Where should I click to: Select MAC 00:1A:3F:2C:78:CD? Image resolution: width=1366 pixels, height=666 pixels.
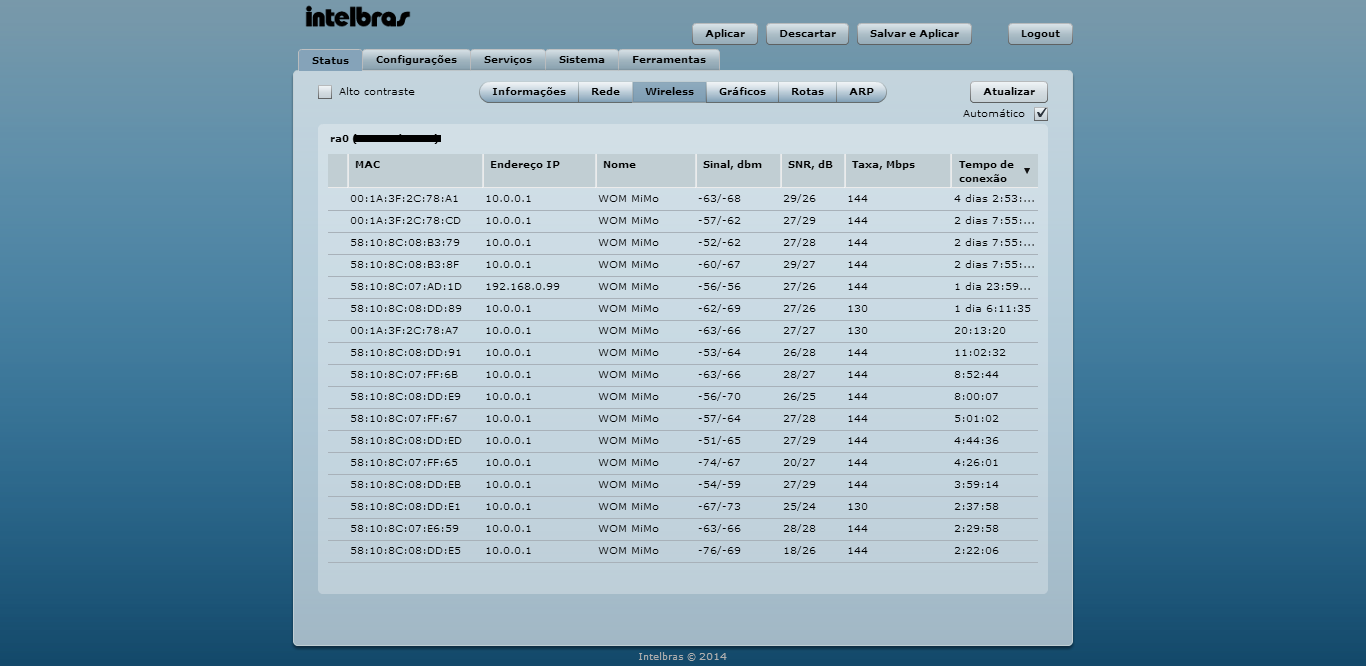[x=405, y=221]
